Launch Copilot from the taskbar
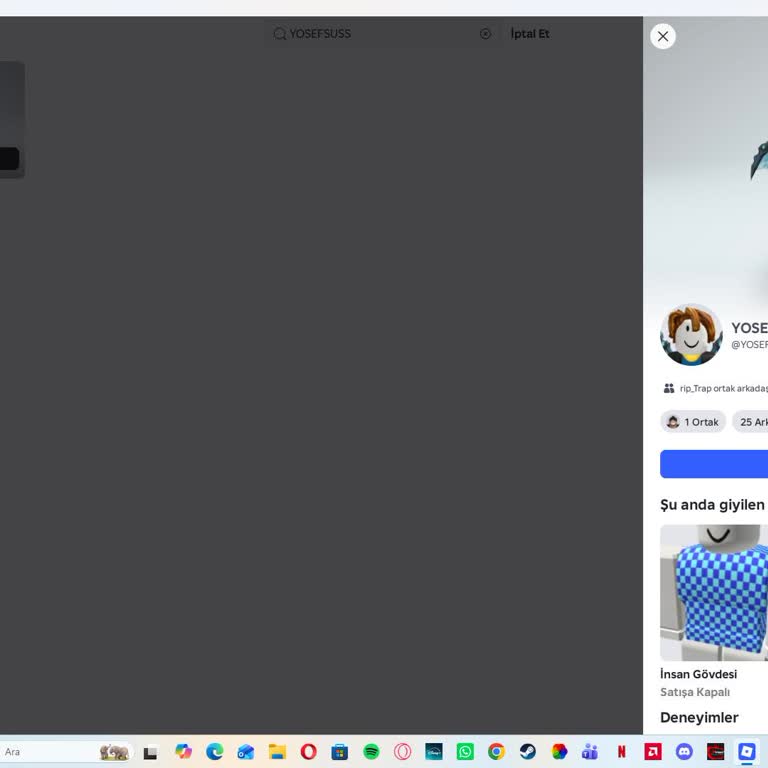 coord(184,751)
